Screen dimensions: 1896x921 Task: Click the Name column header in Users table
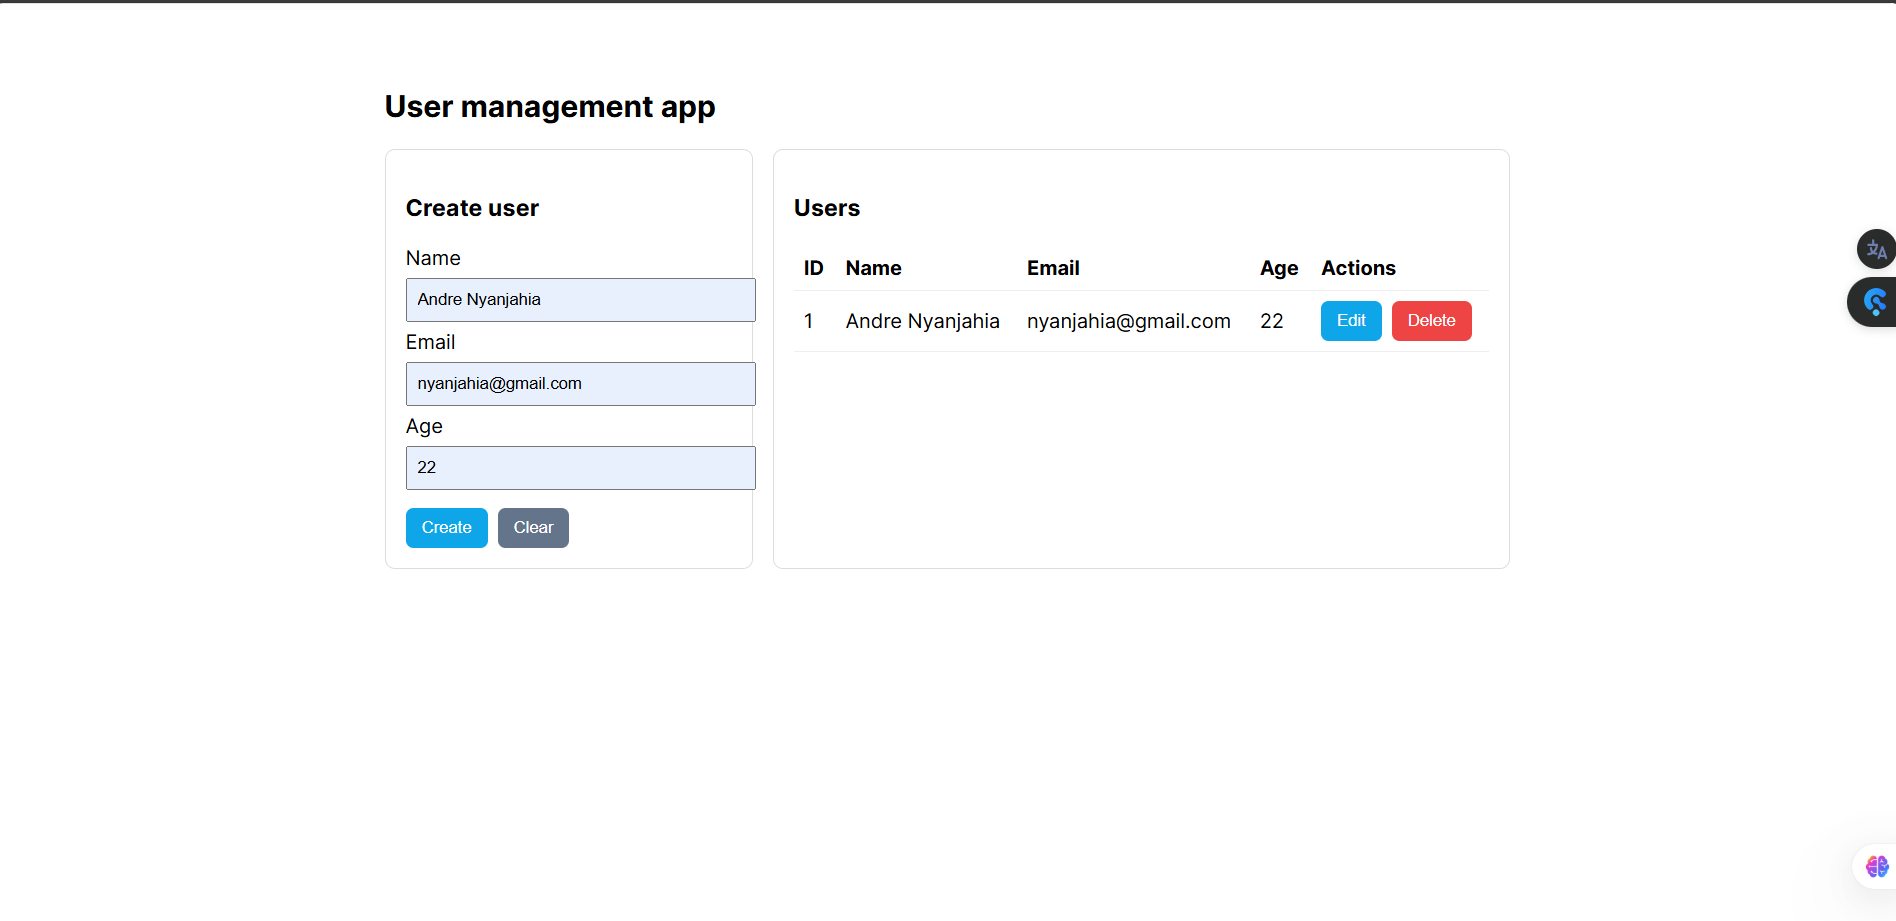873,268
